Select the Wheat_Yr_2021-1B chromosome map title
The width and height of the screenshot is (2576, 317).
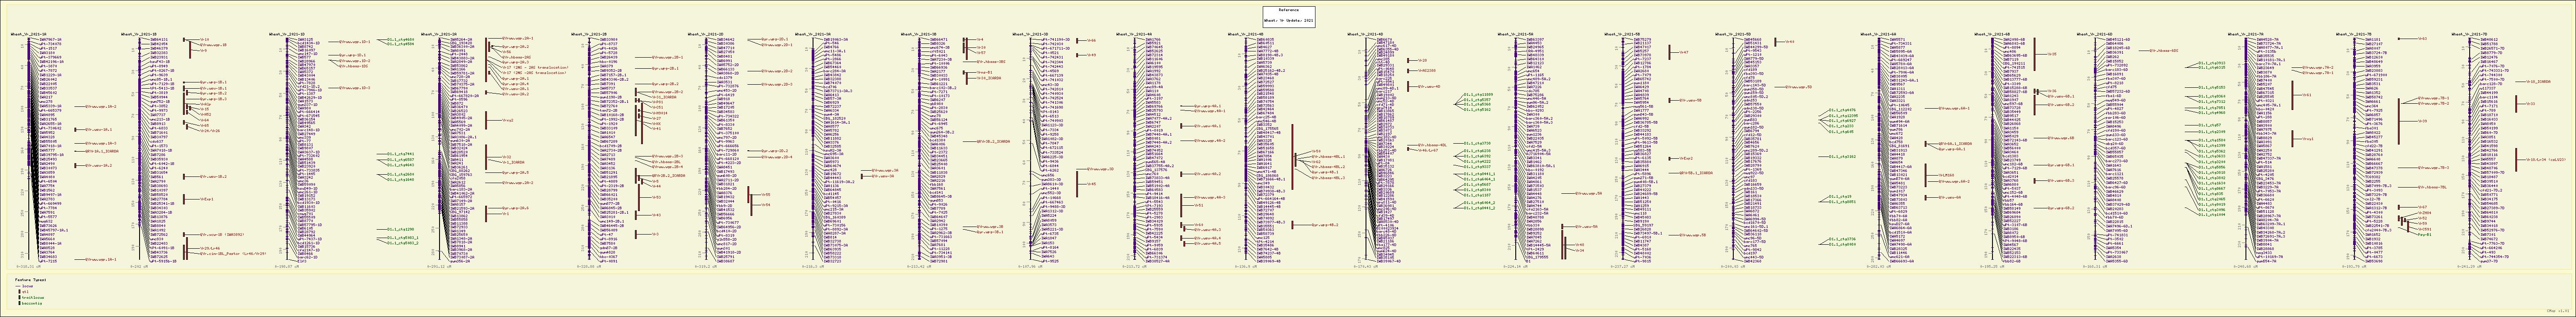(x=139, y=34)
